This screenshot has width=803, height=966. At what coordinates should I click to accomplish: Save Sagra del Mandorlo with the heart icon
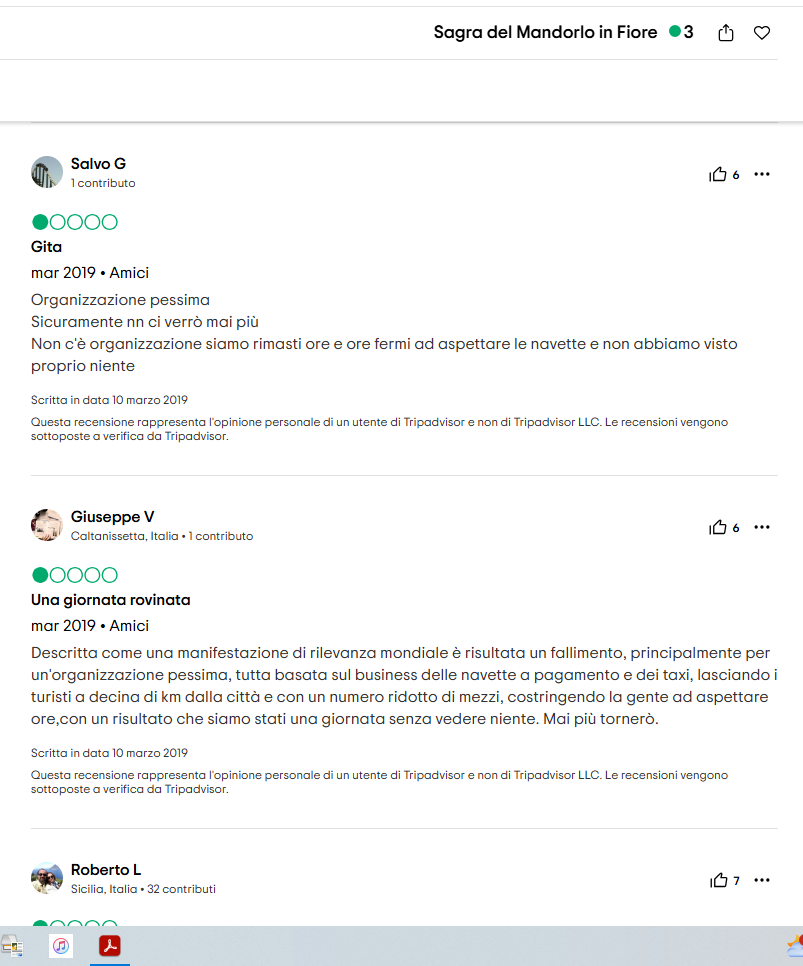[x=762, y=33]
